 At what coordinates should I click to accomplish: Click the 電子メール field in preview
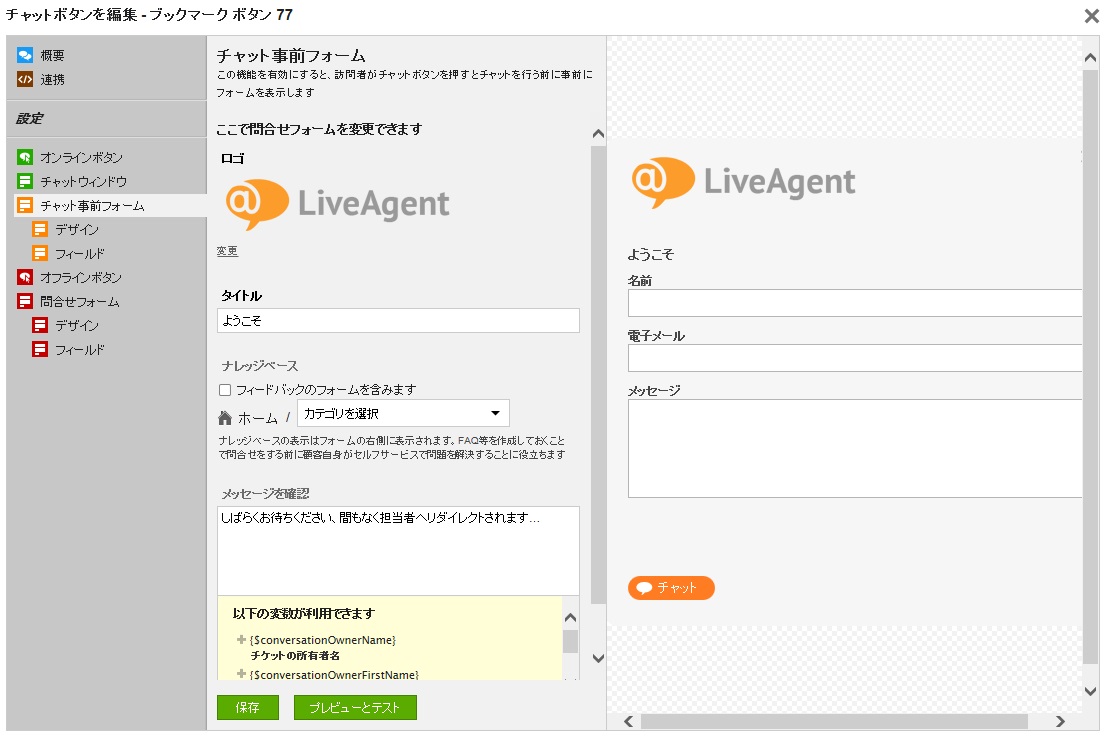point(854,358)
